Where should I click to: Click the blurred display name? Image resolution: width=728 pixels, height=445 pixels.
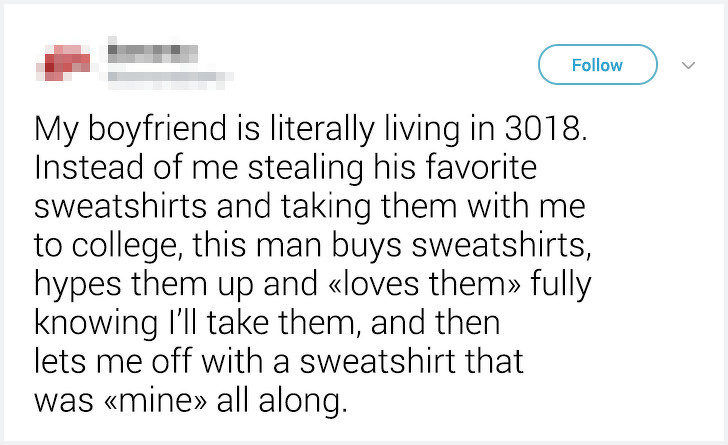153,53
